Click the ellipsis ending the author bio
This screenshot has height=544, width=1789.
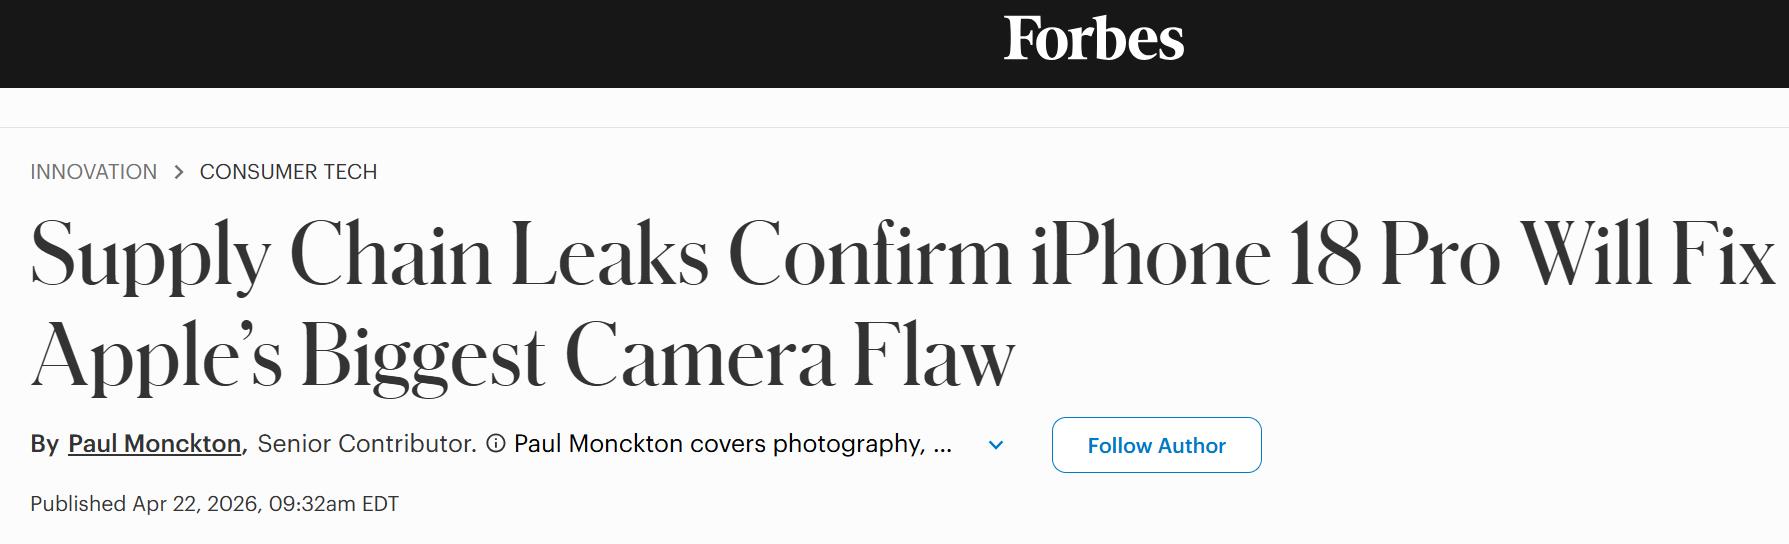pos(942,444)
